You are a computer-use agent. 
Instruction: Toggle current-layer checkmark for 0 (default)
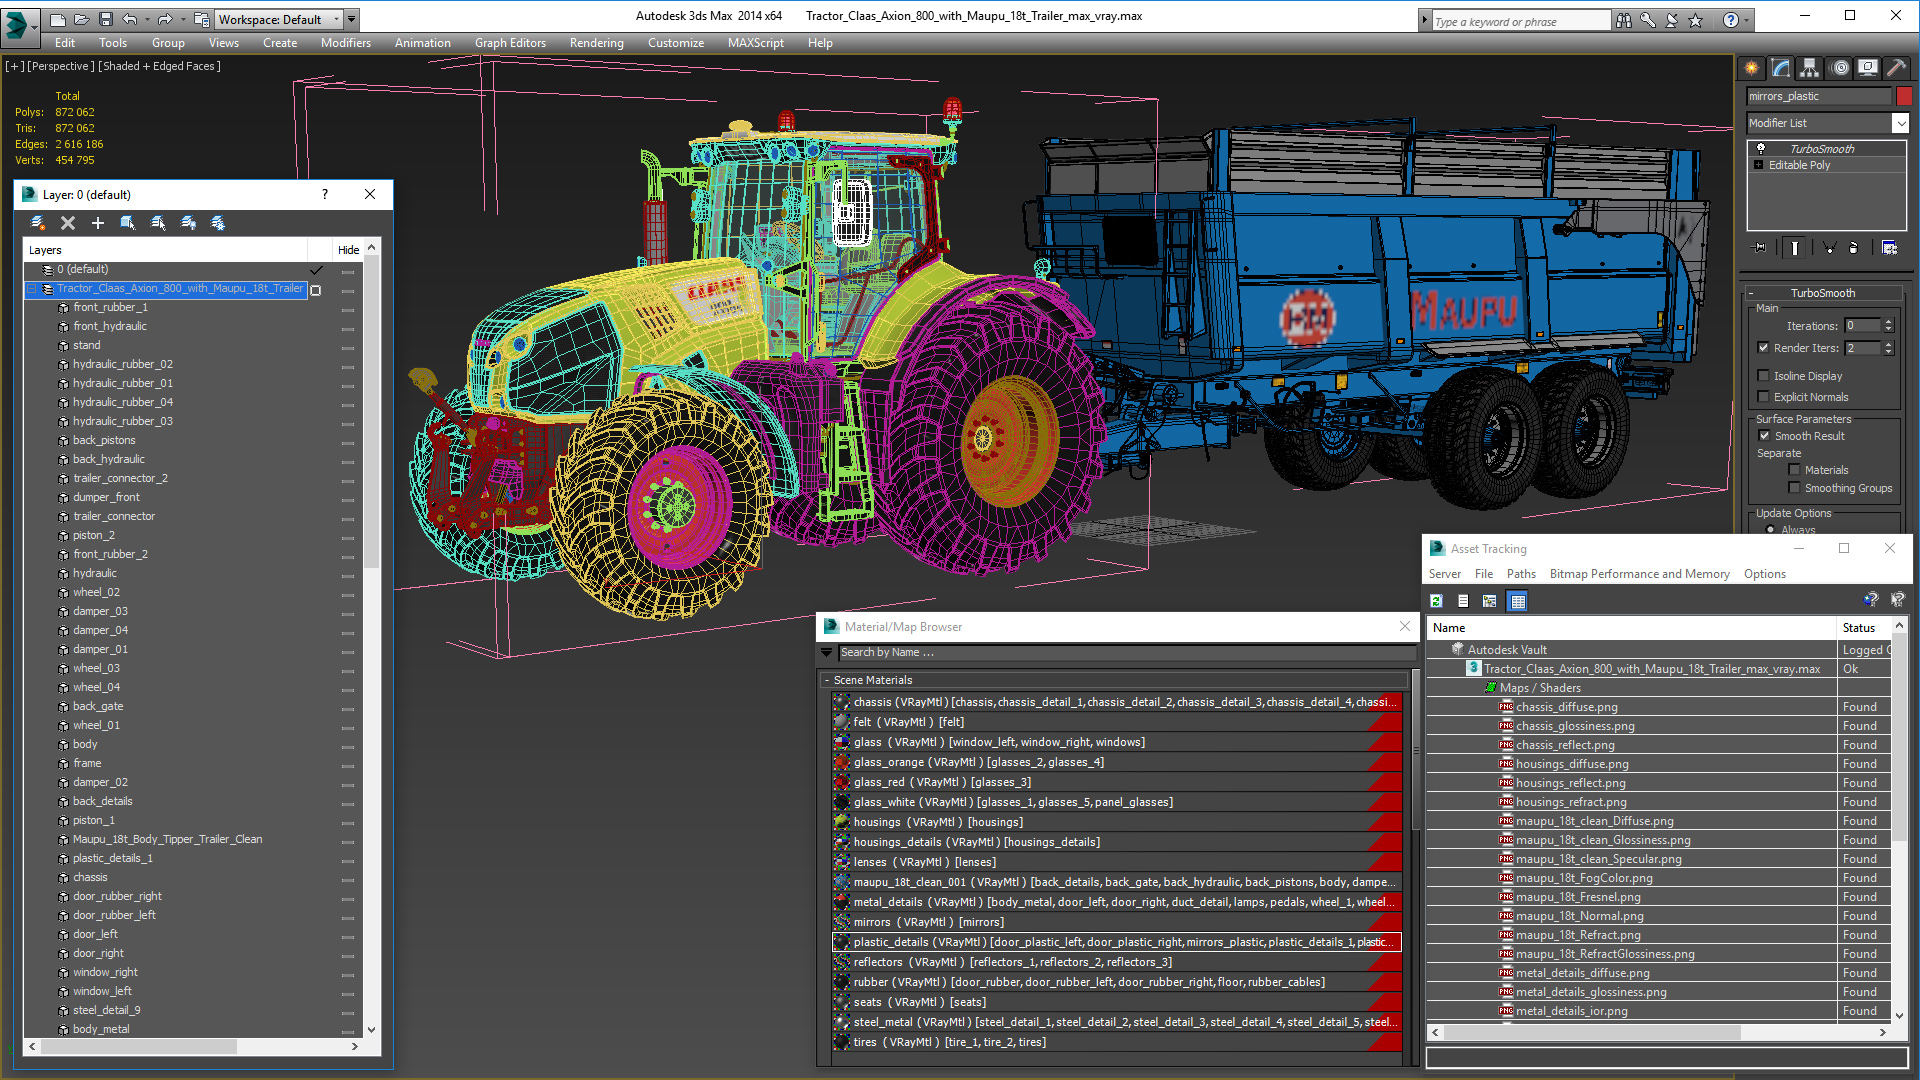316,270
